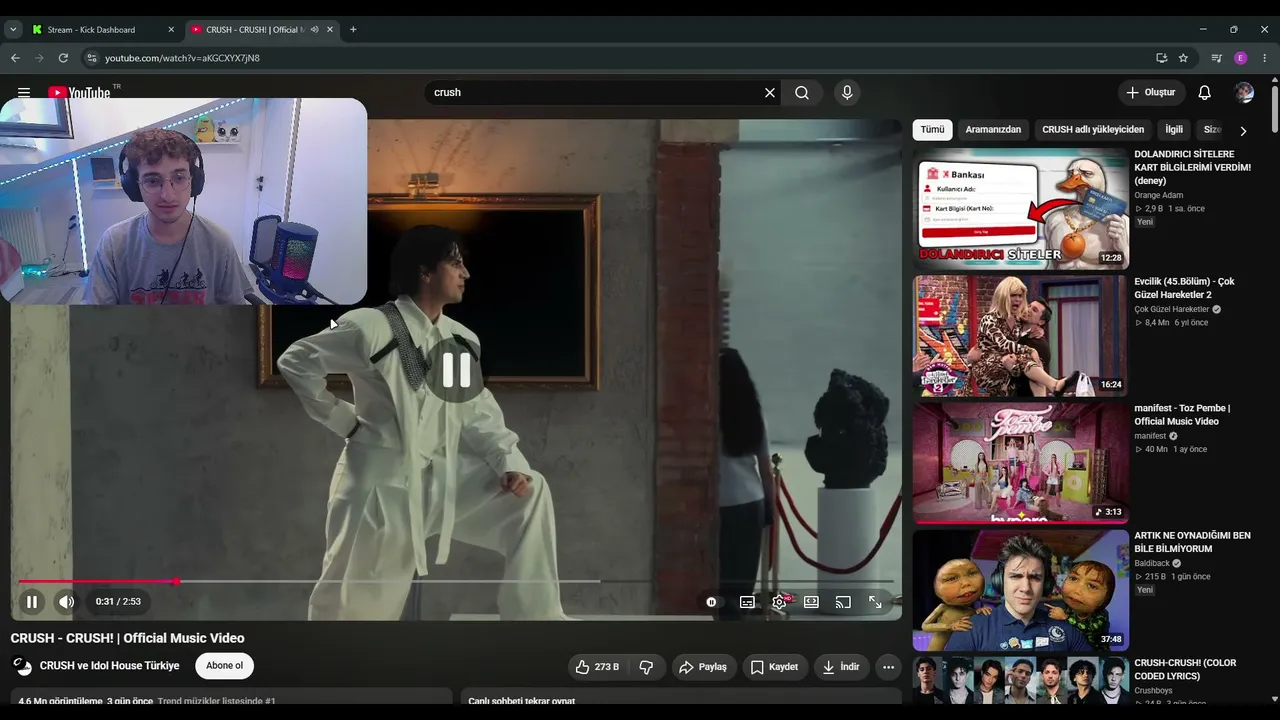This screenshot has width=1280, height=720.
Task: Clear the search box with the X
Action: click(x=770, y=92)
